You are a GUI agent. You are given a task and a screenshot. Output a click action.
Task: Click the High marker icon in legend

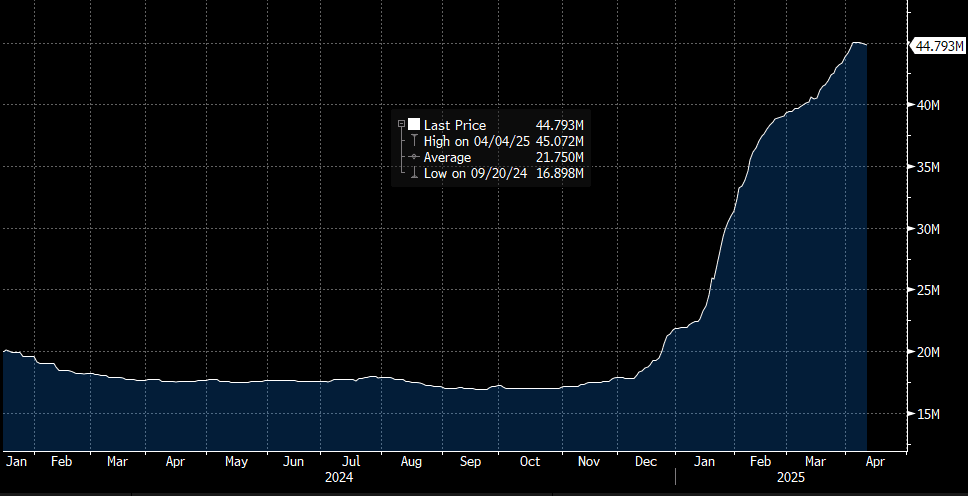(x=413, y=141)
